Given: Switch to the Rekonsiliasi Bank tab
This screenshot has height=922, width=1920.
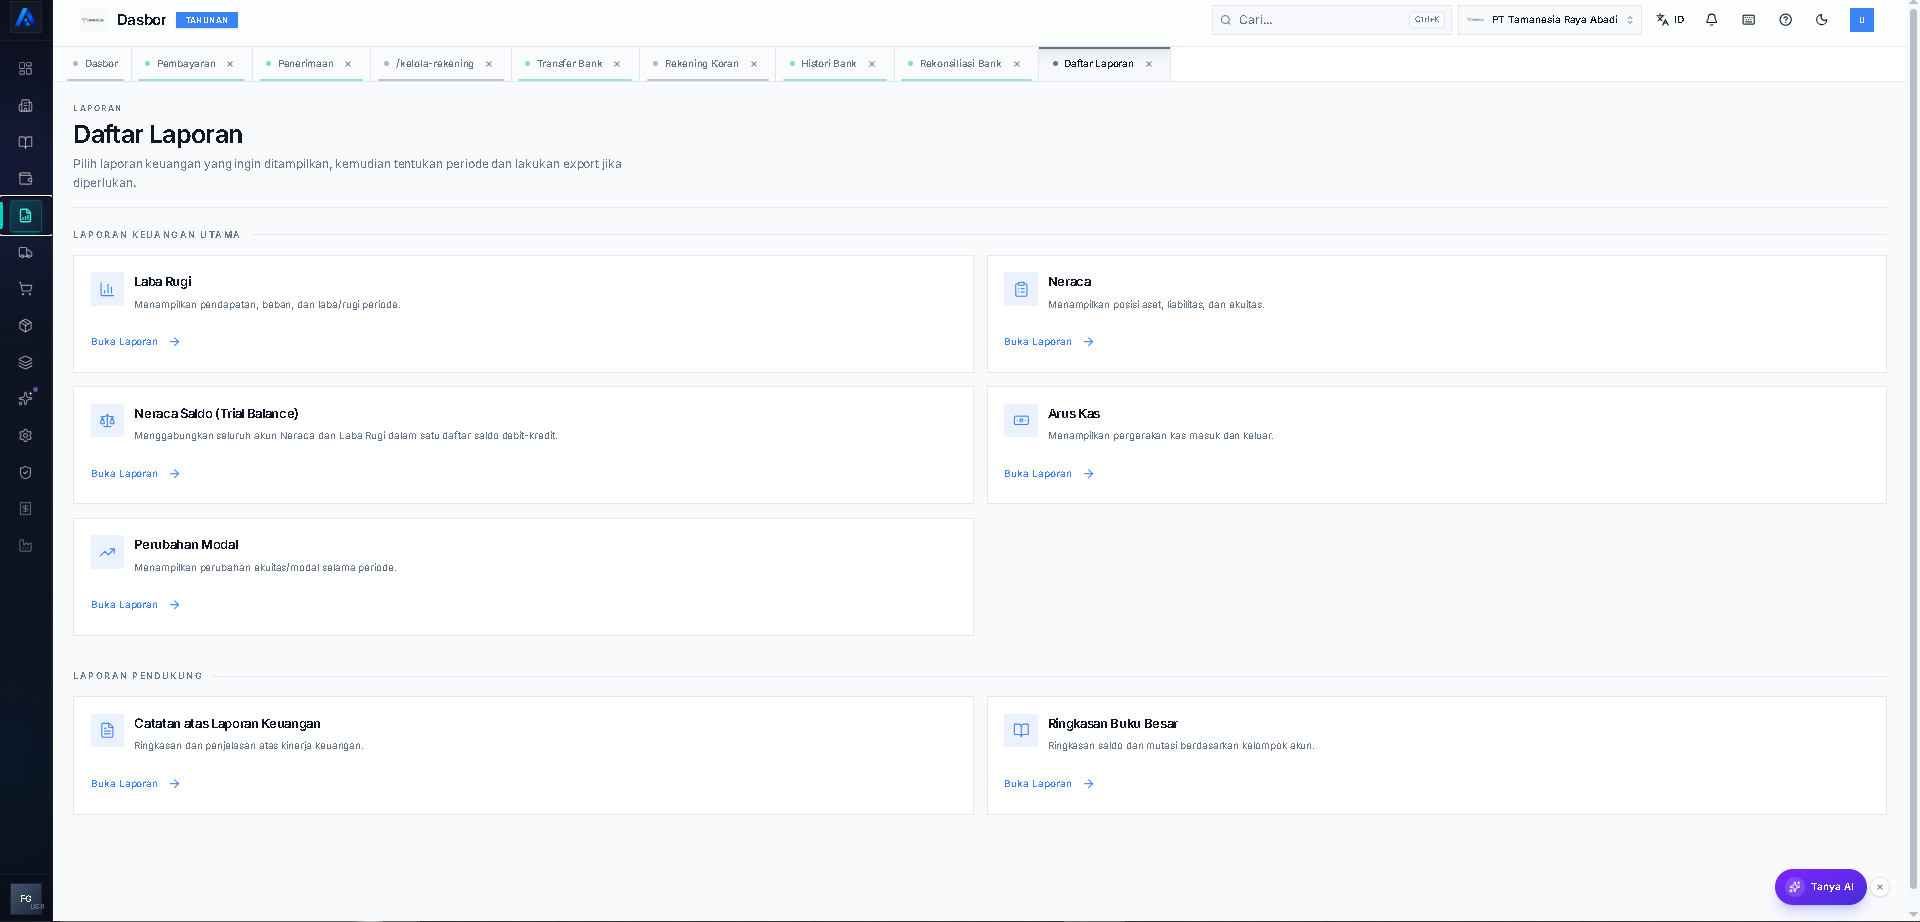Looking at the screenshot, I should point(960,64).
